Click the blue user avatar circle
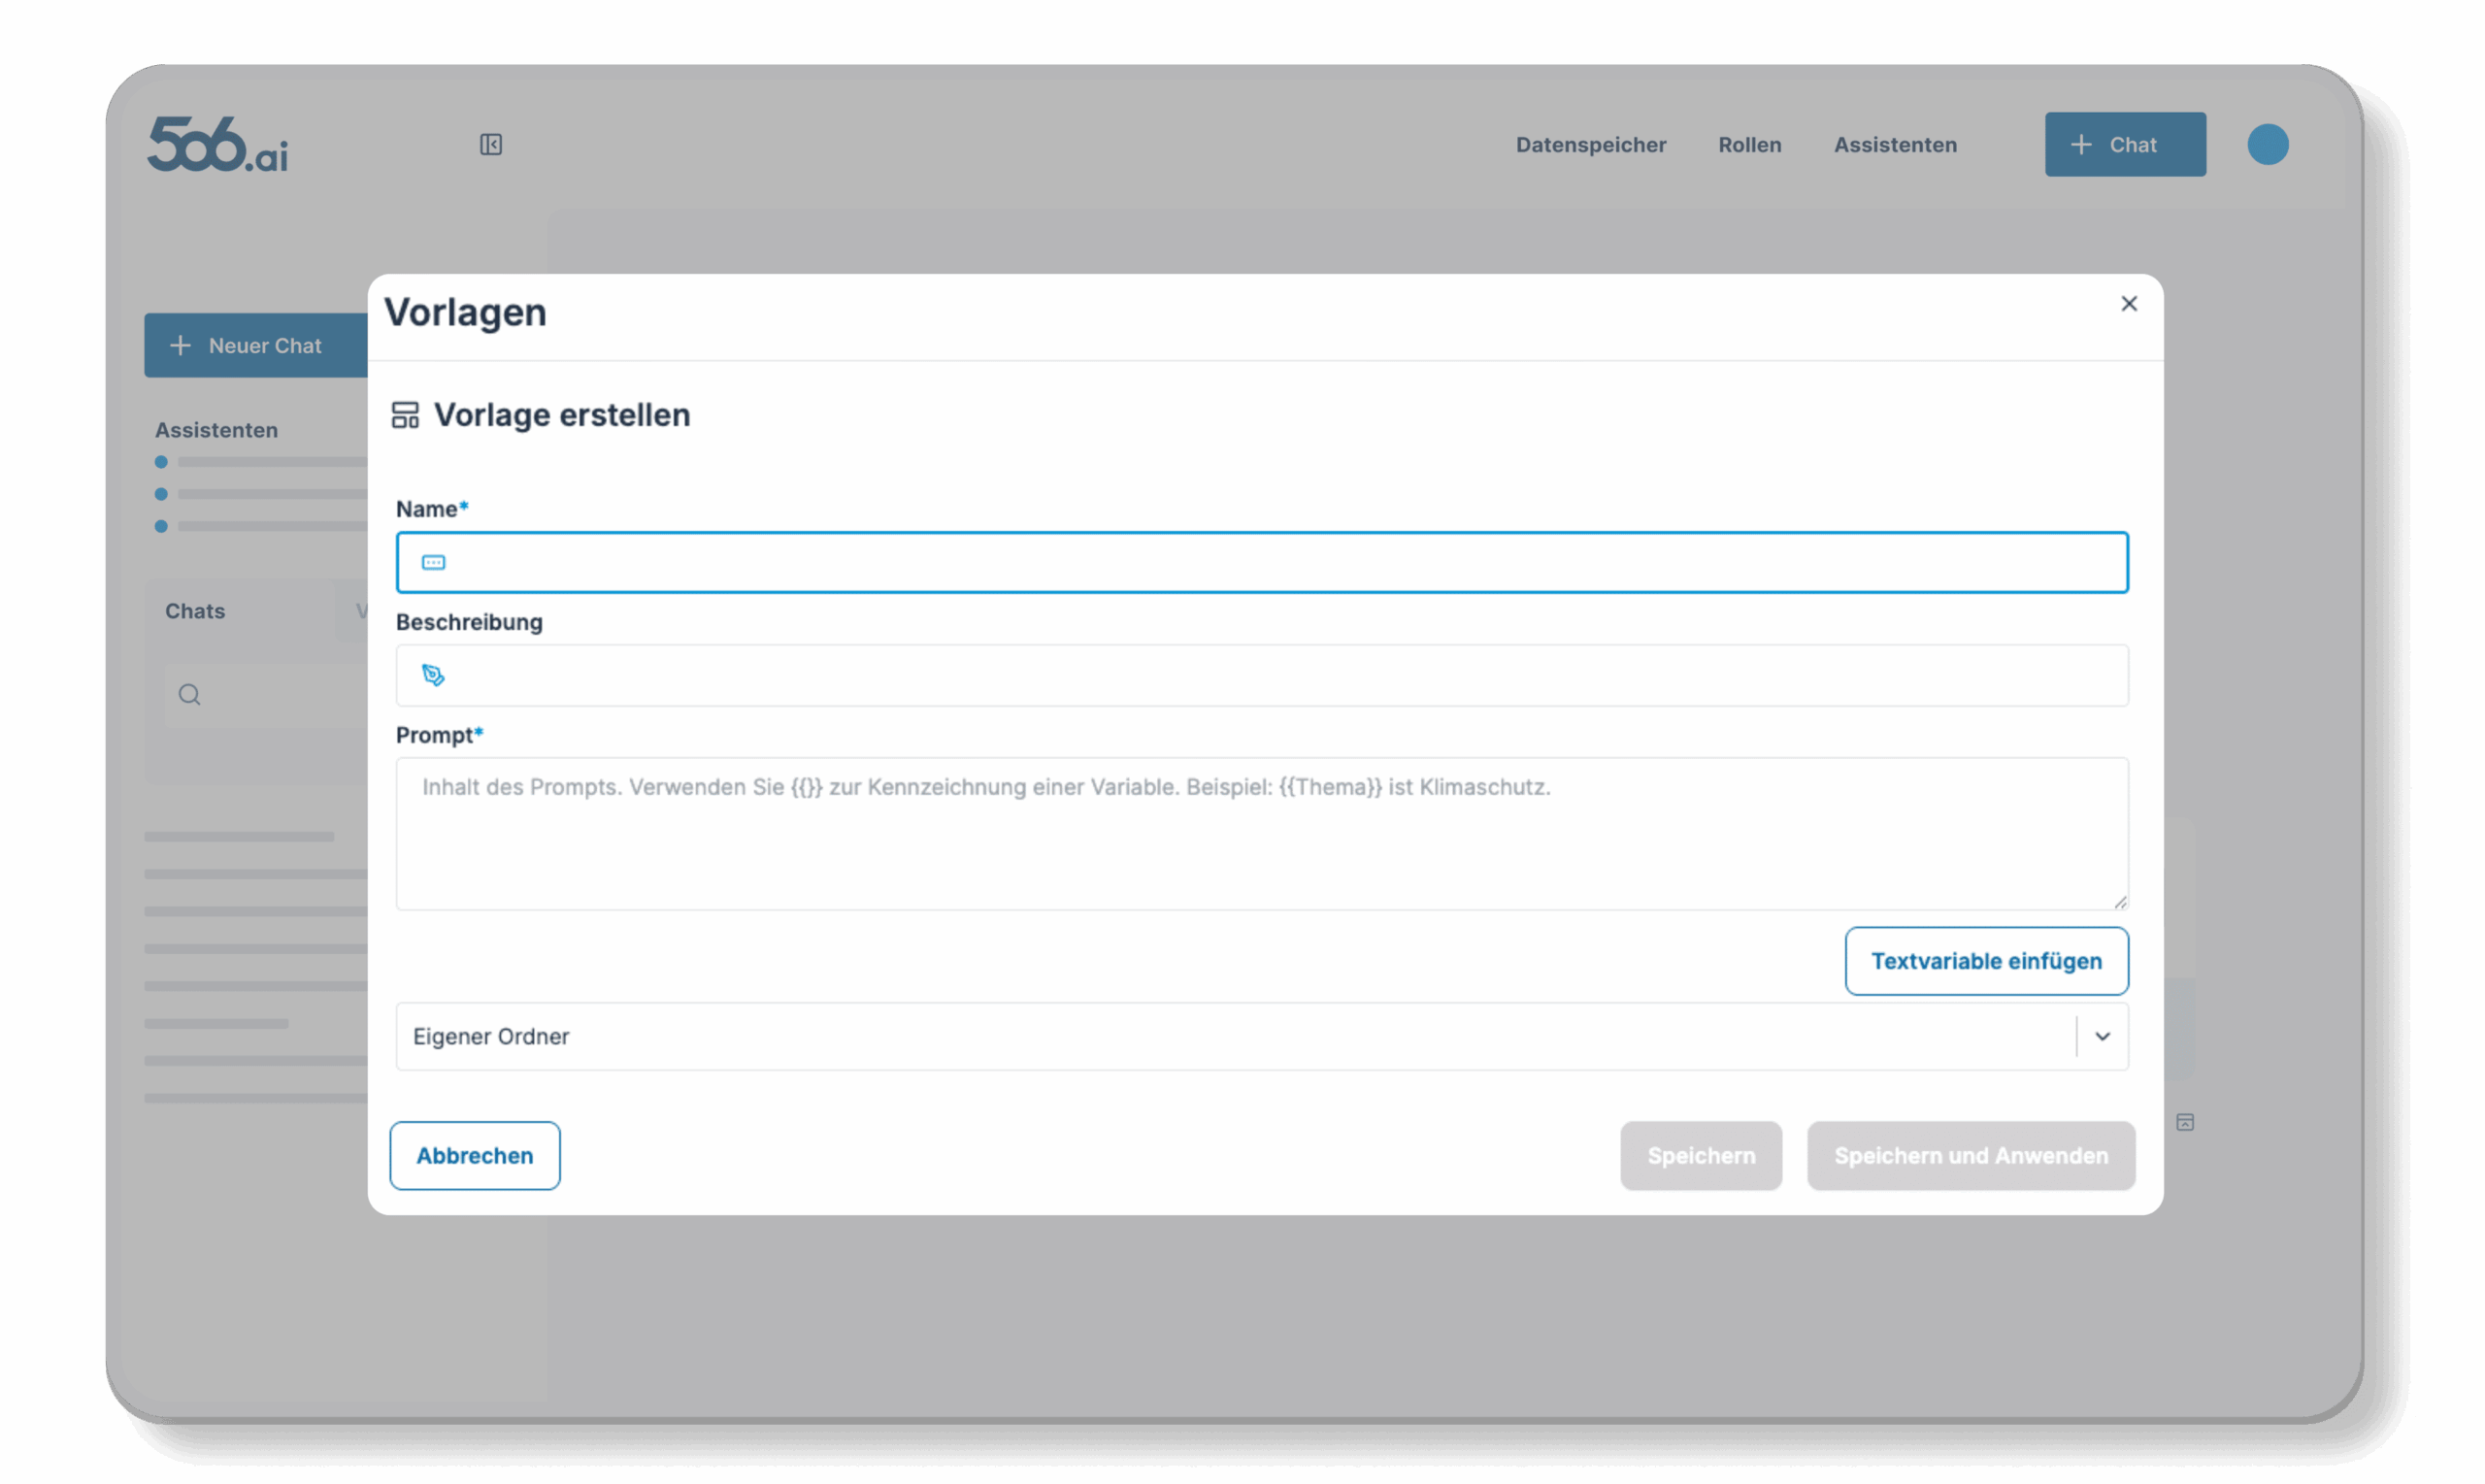Image resolution: width=2485 pixels, height=1484 pixels. (2267, 144)
